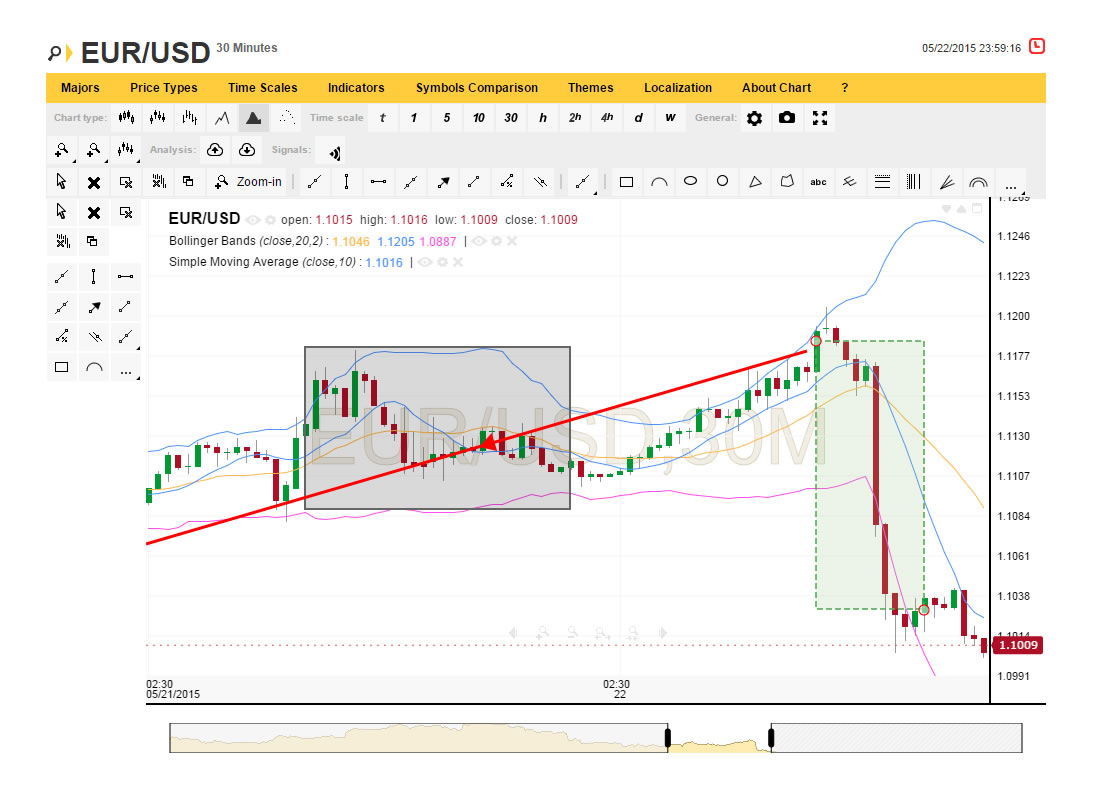1100x800 pixels.
Task: Open the Symbols Comparison menu
Action: 476,88
